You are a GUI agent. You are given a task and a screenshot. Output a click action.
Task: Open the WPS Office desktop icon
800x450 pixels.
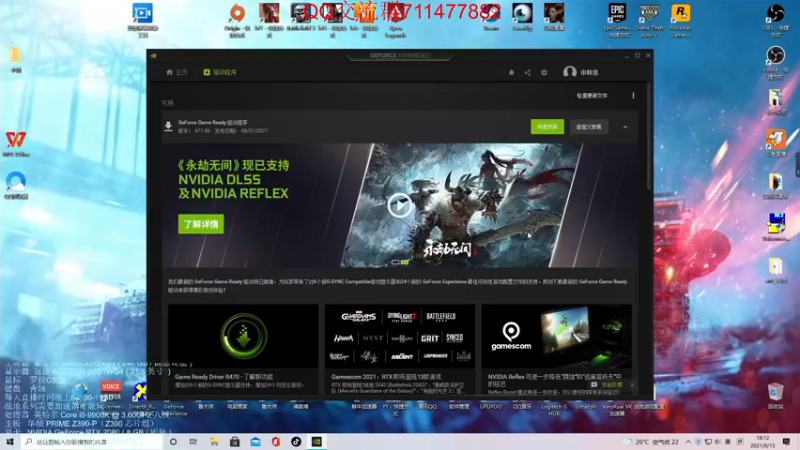tap(16, 144)
